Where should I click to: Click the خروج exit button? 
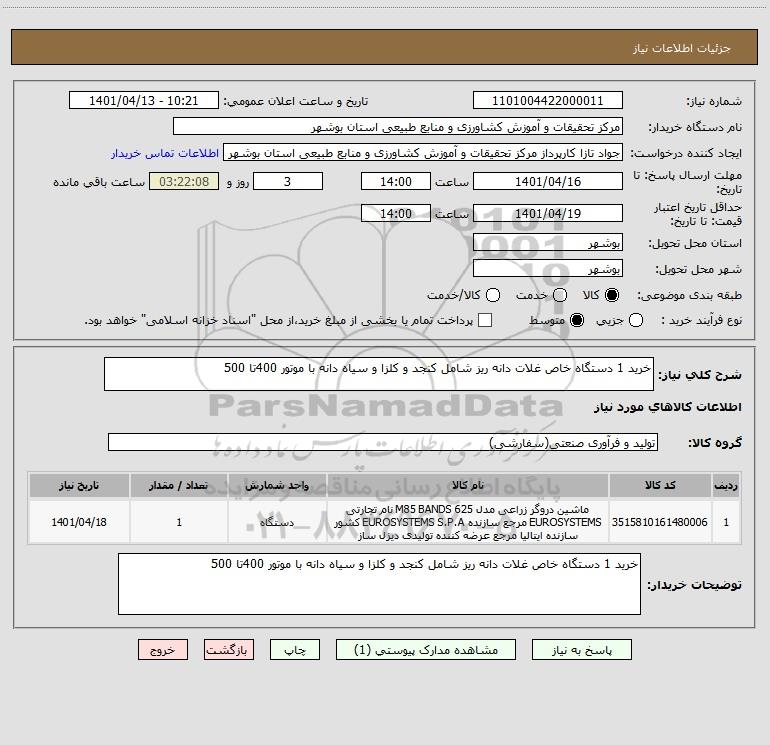pos(163,650)
